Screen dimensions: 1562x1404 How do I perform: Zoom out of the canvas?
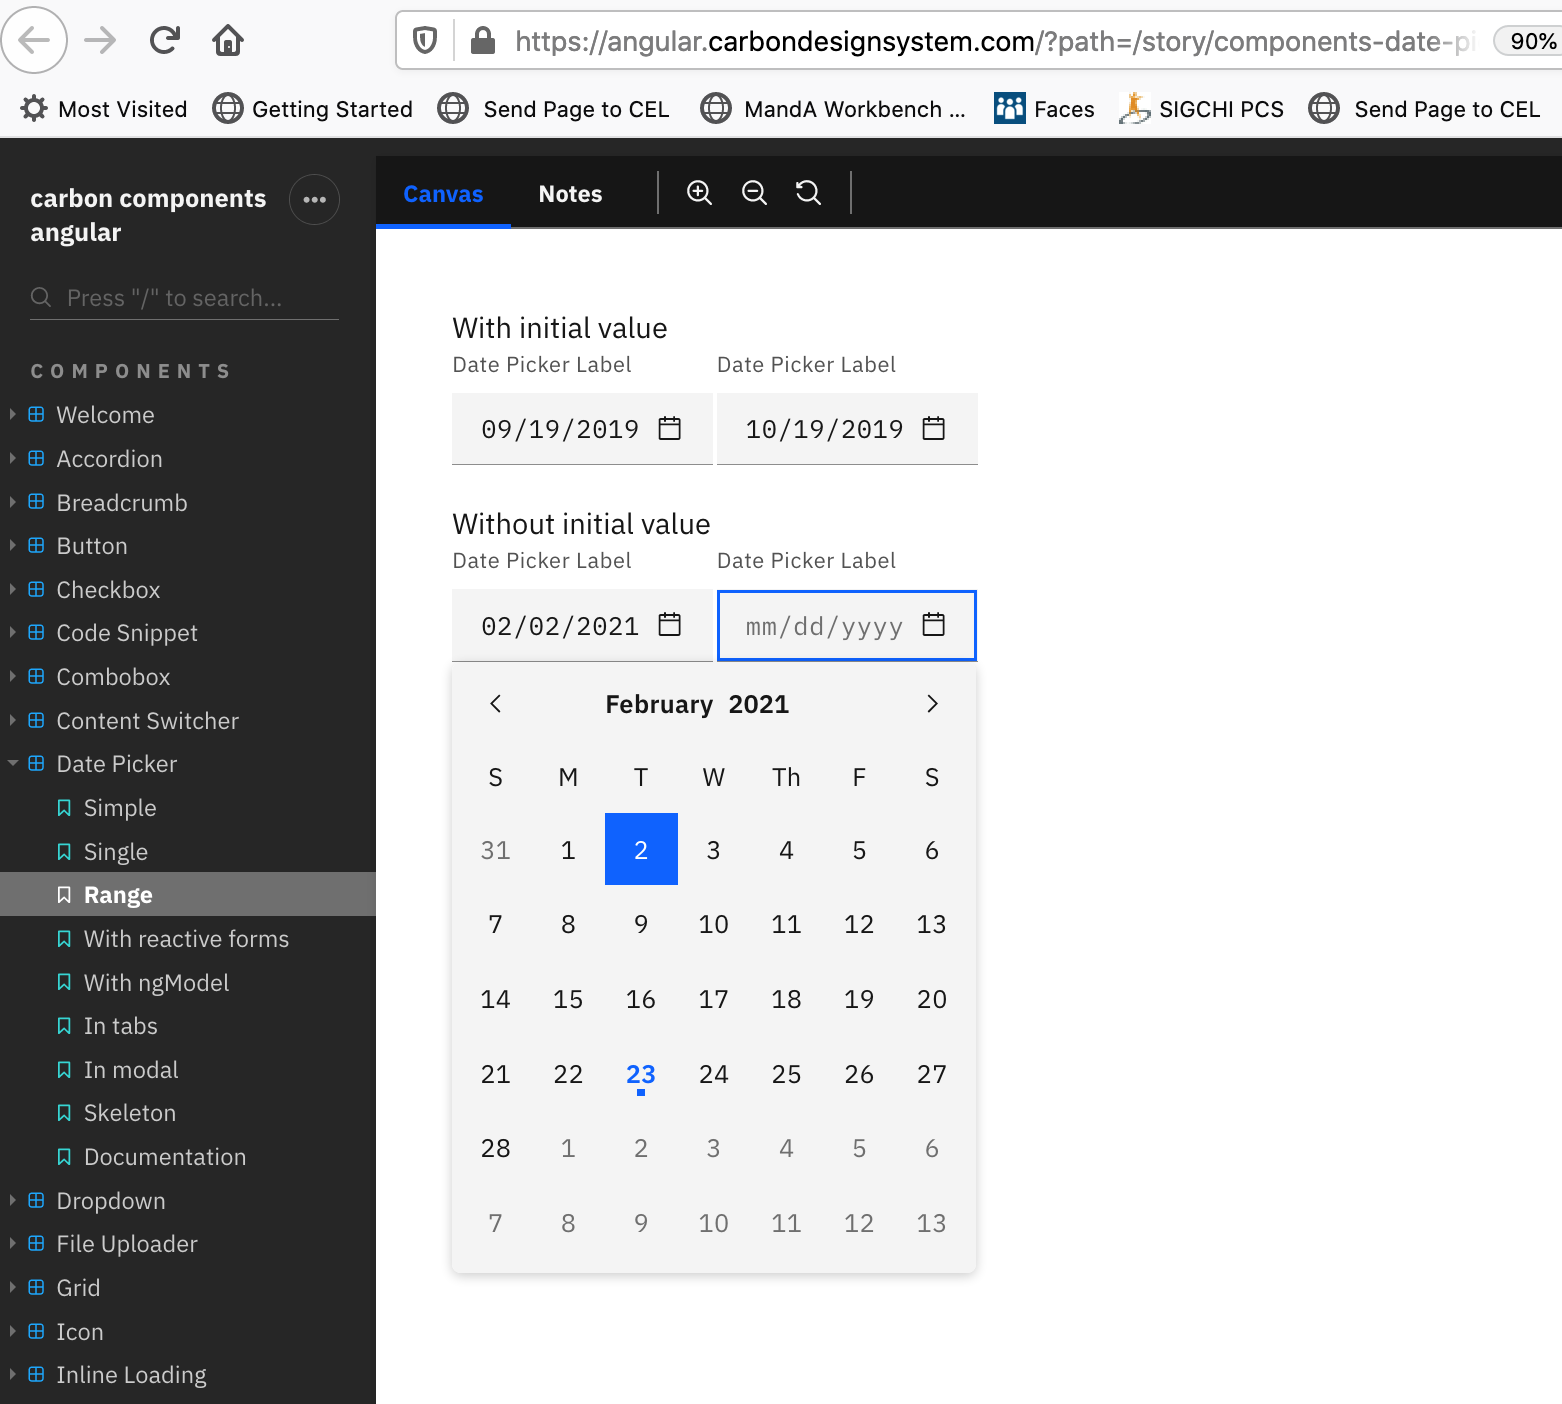[x=754, y=192]
